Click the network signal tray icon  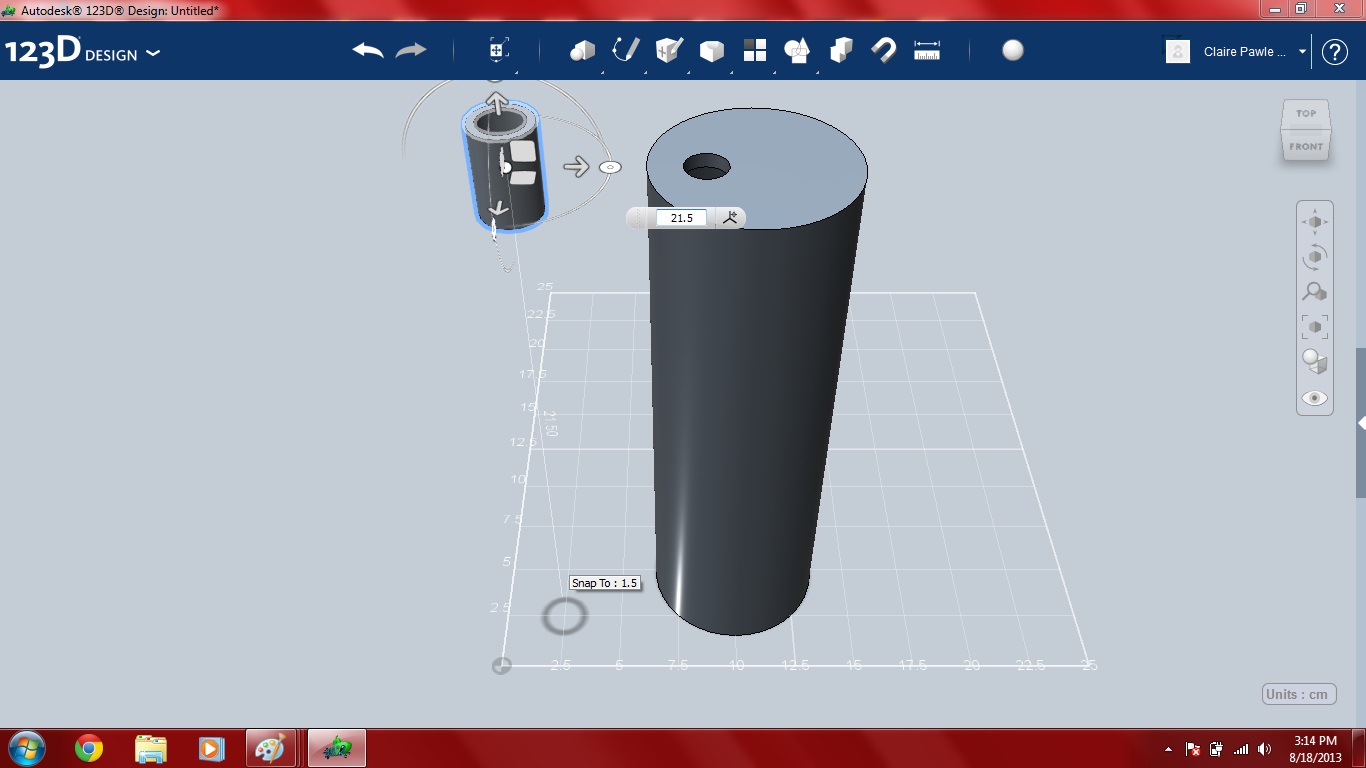tap(1241, 749)
